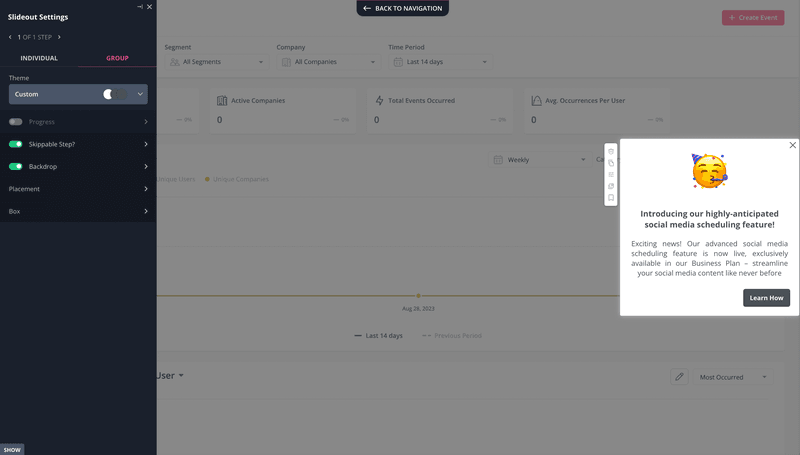Go to previous step using left arrow
The height and width of the screenshot is (455, 800).
(x=11, y=37)
